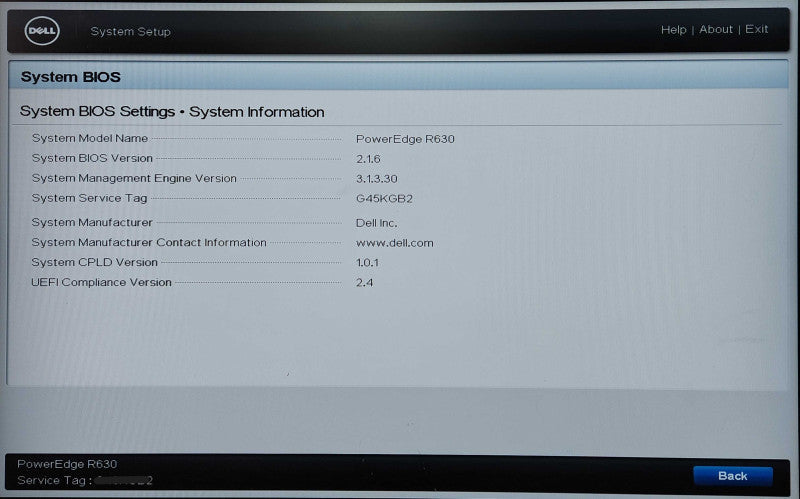Image resolution: width=800 pixels, height=499 pixels.
Task: Select the System Model Name label
Action: 90,138
